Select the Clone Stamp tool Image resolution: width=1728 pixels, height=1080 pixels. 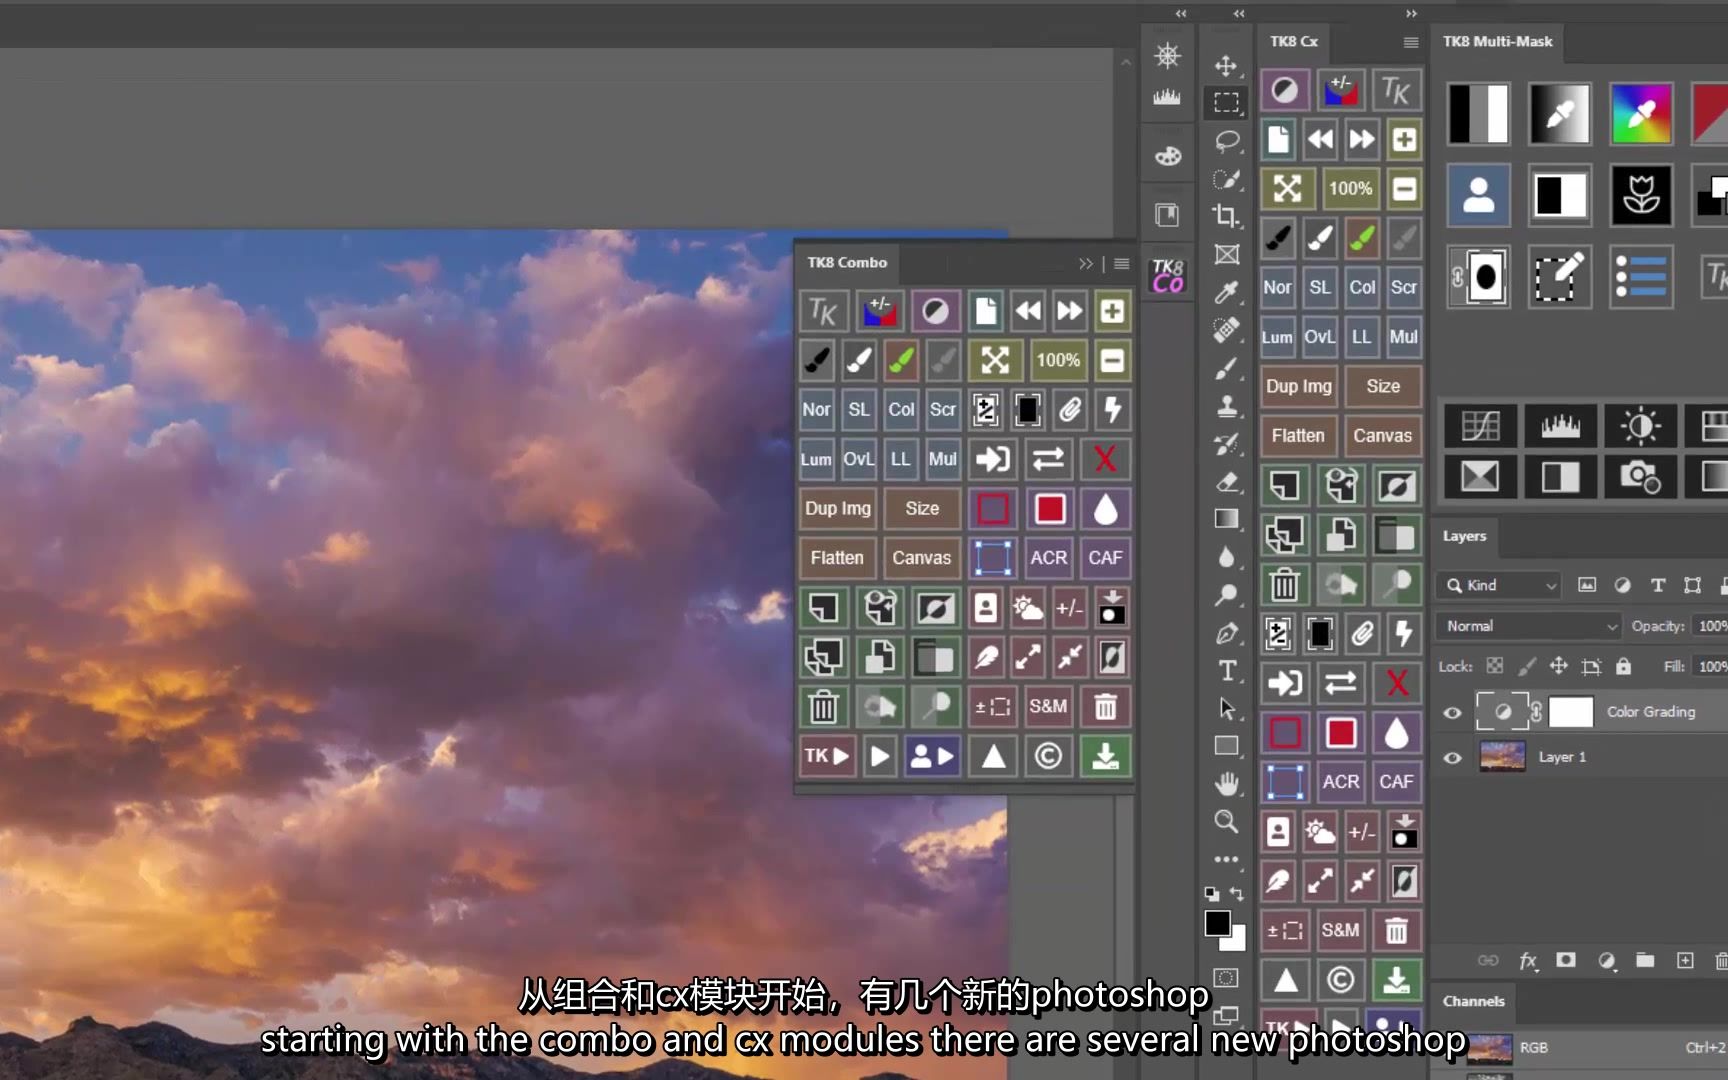point(1226,406)
